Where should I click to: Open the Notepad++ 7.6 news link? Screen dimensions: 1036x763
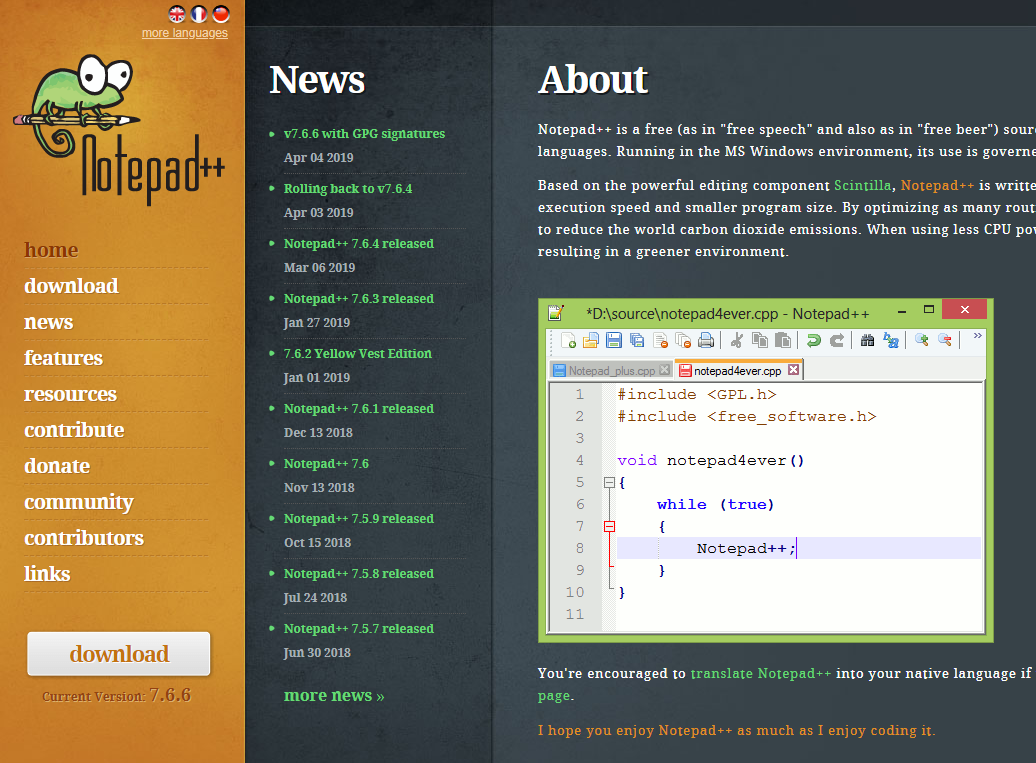coord(326,463)
